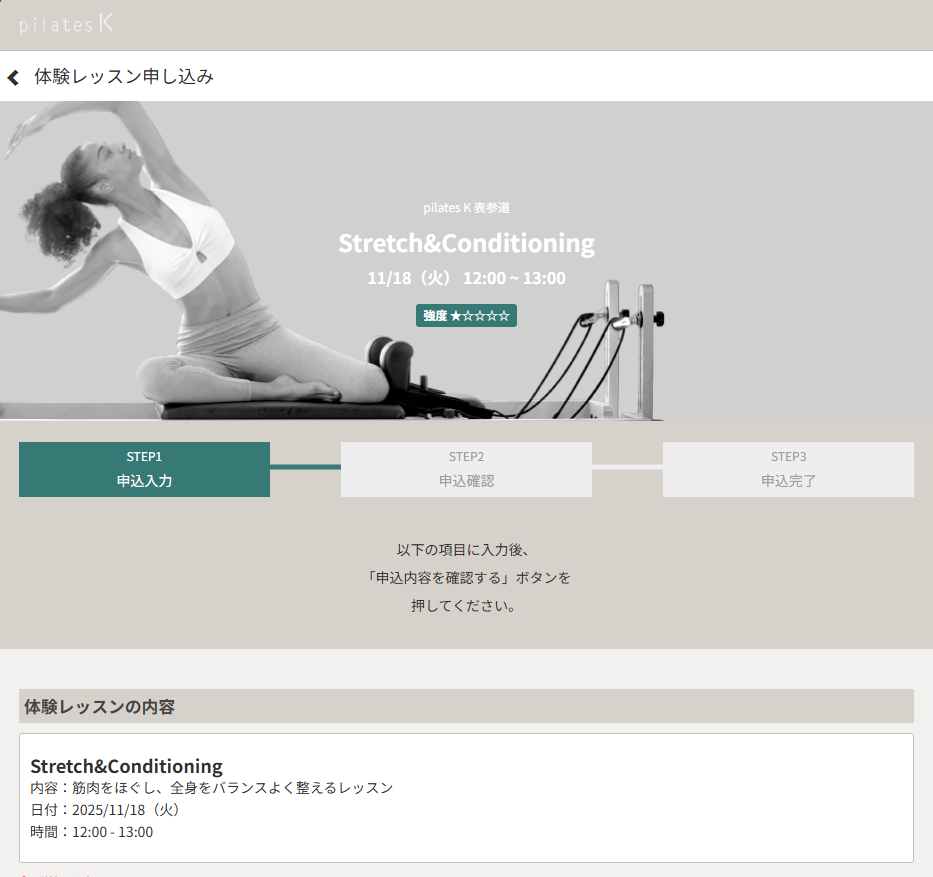This screenshot has width=933, height=877.
Task: Click the progress connector between STEP2 and STEP3
Action: pos(627,467)
